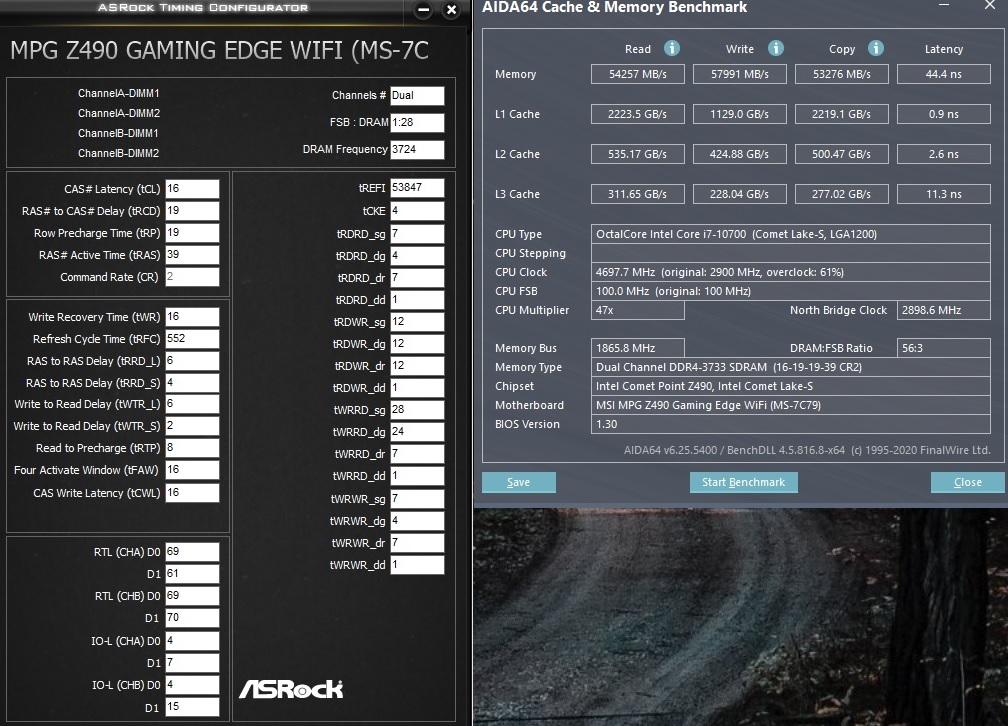Select the IO-L (CHB) D0 field
Screen dimensions: 1008x726
pos(192,685)
